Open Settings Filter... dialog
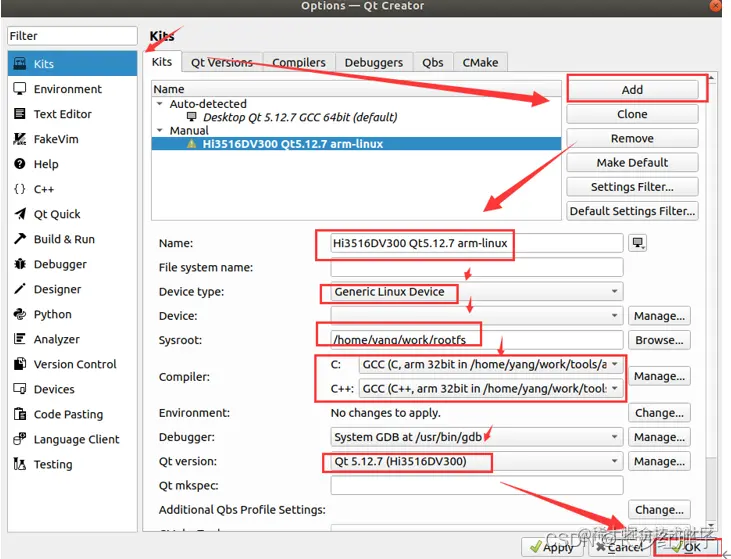Image resolution: width=731 pixels, height=559 pixels. pyautogui.click(x=632, y=186)
